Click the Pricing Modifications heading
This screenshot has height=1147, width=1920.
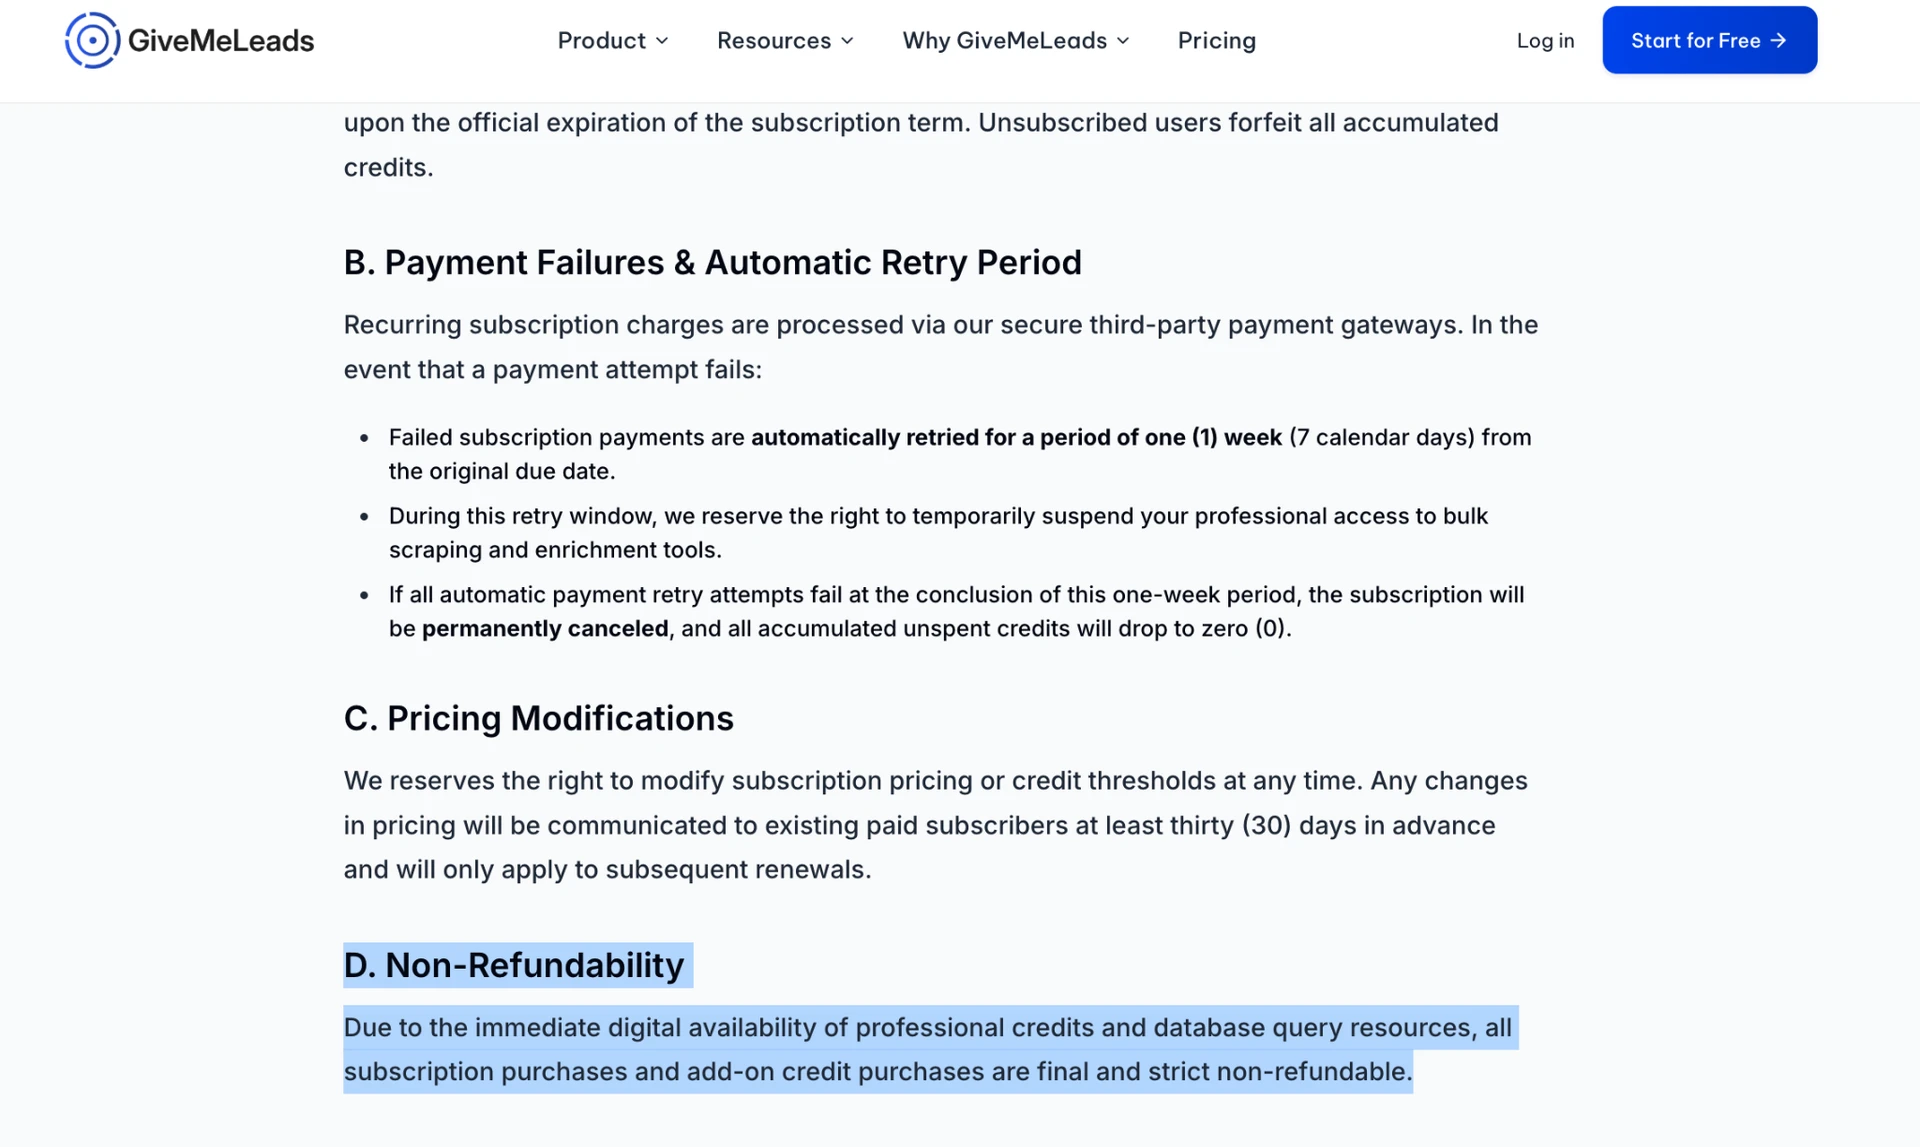[538, 718]
